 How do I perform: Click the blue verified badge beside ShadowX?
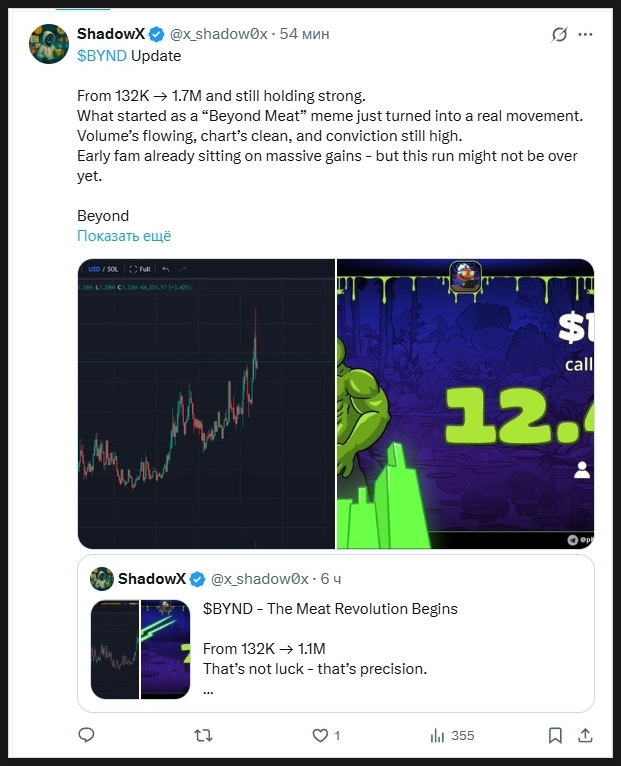pos(157,35)
